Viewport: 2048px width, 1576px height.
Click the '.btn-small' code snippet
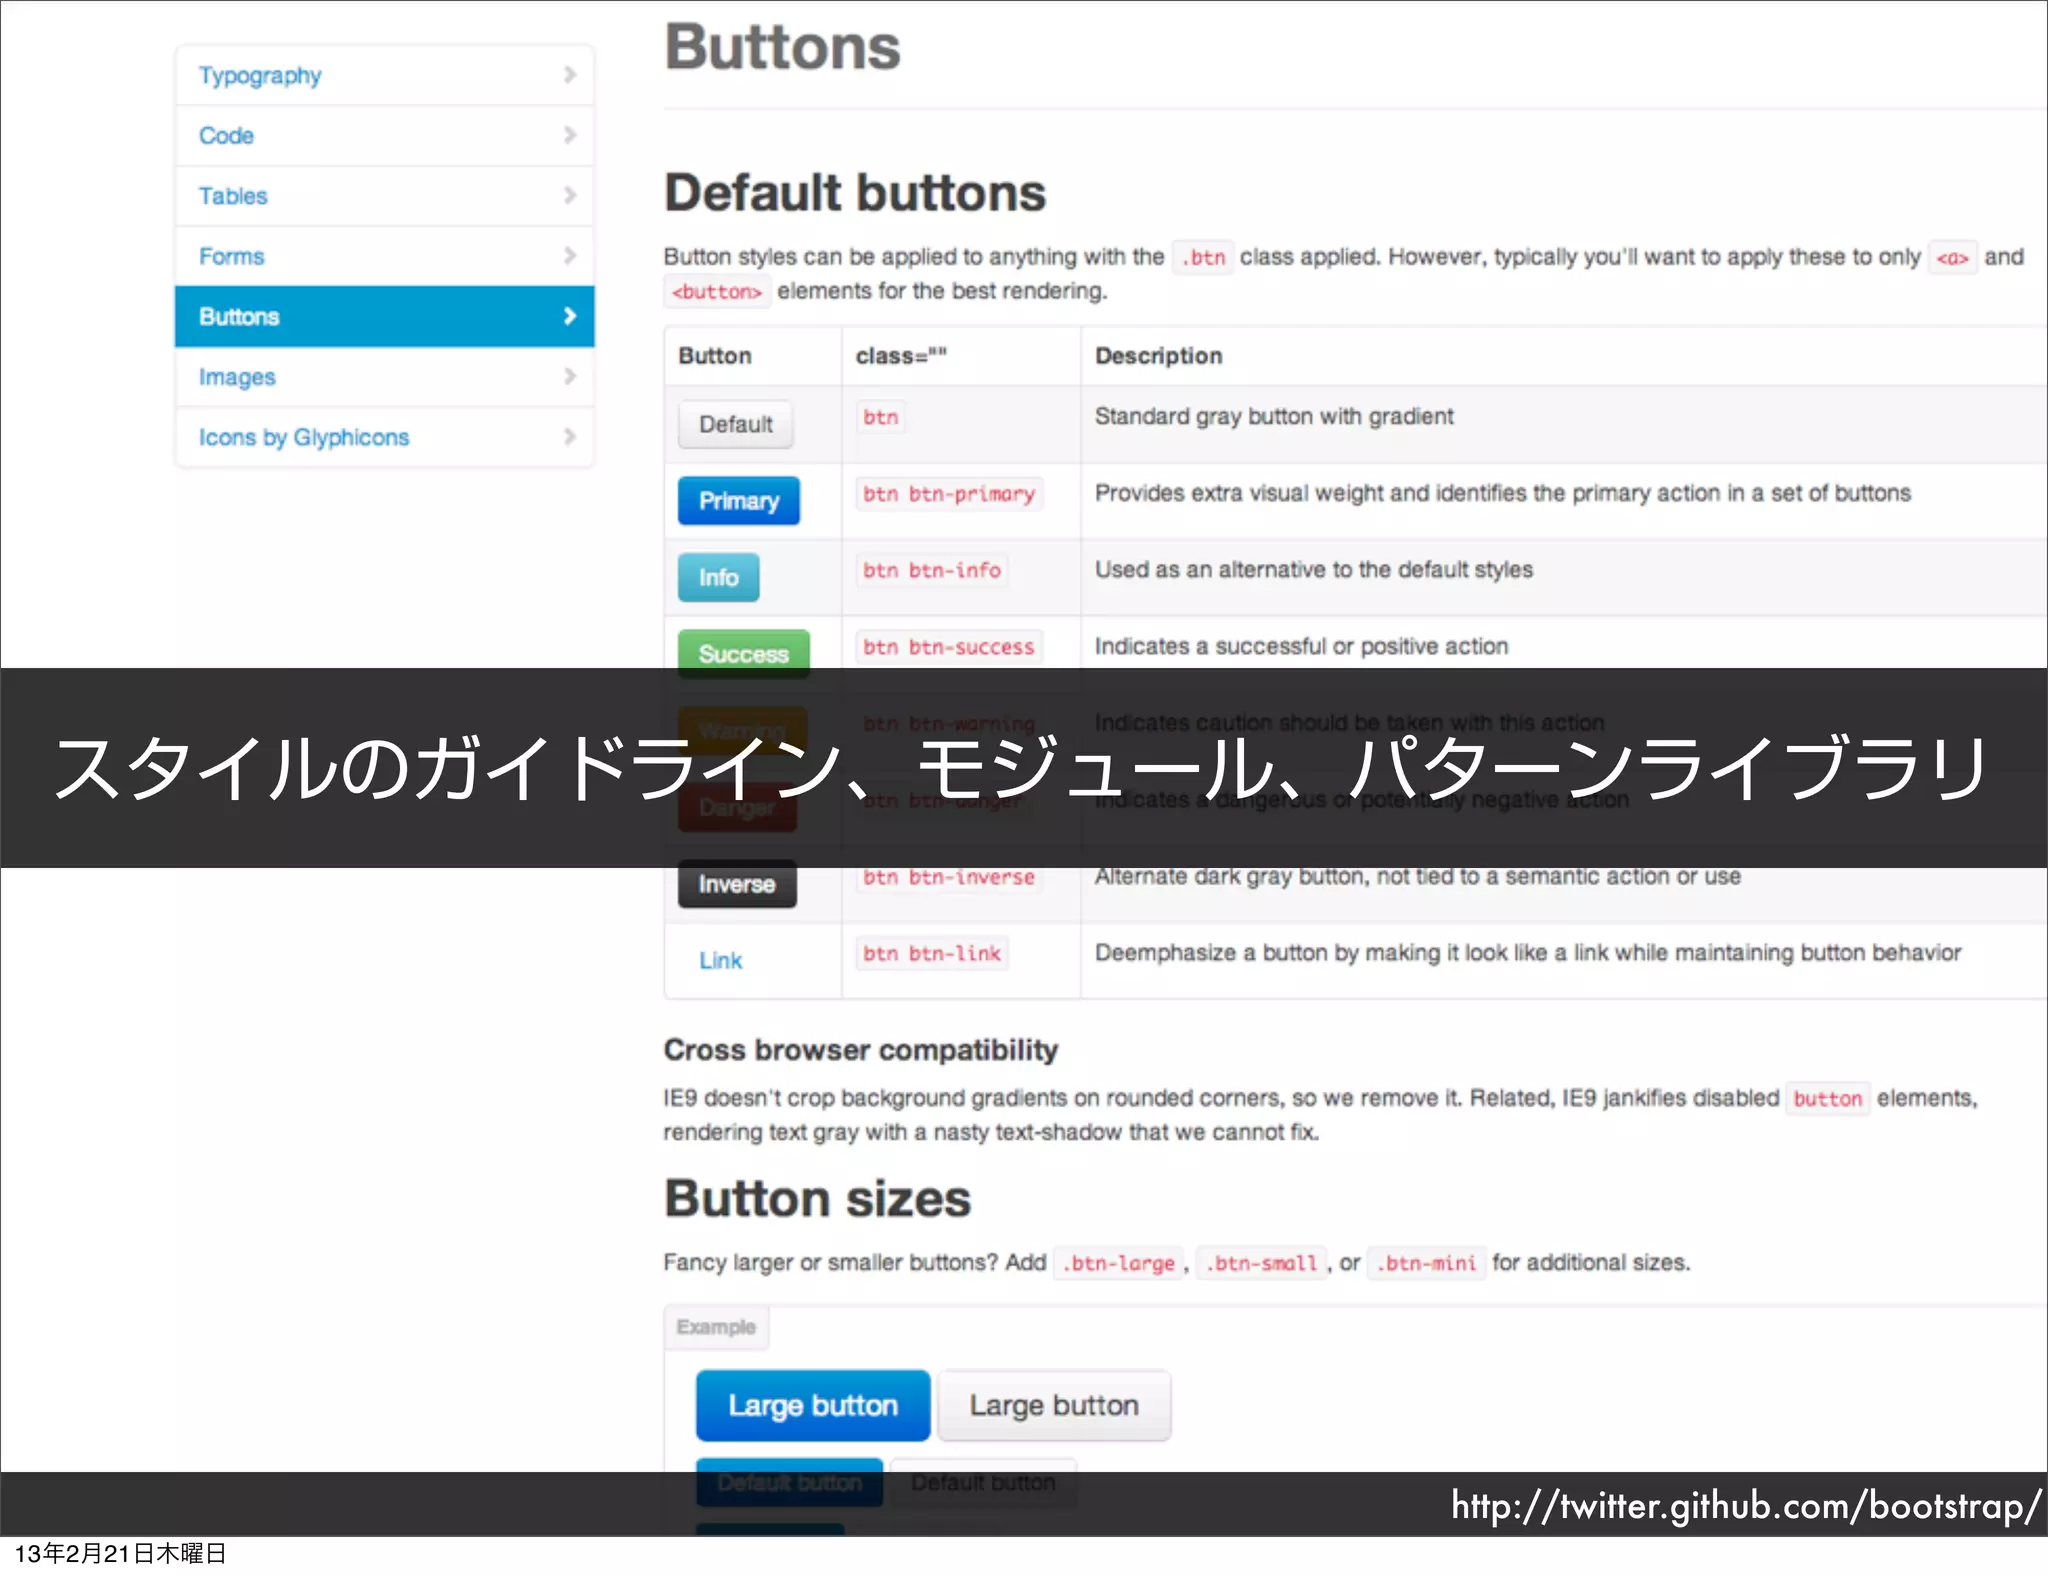coord(1262,1263)
